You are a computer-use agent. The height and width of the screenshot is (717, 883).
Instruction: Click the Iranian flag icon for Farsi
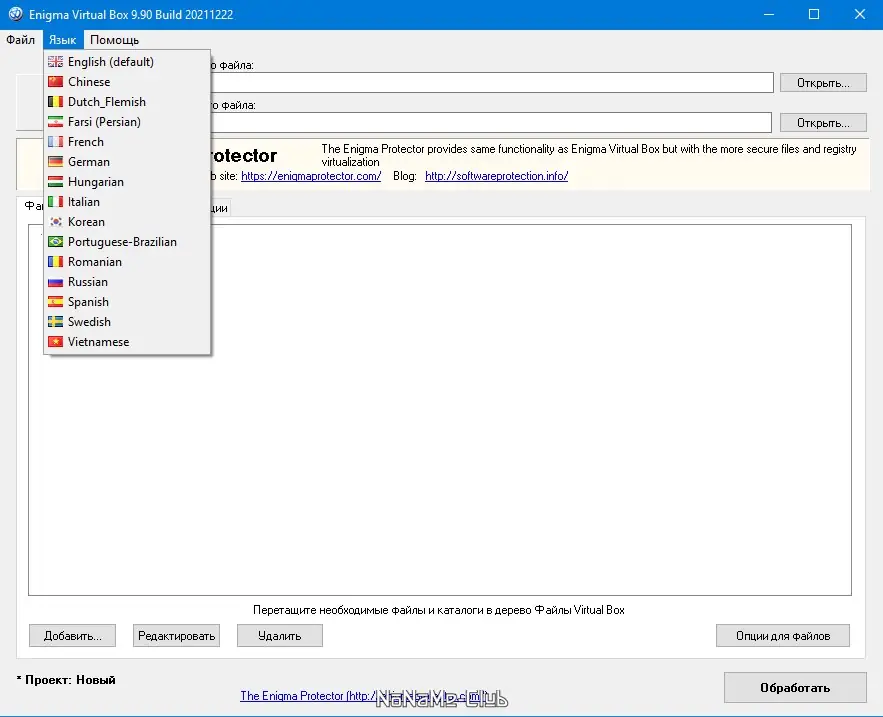click(x=55, y=122)
